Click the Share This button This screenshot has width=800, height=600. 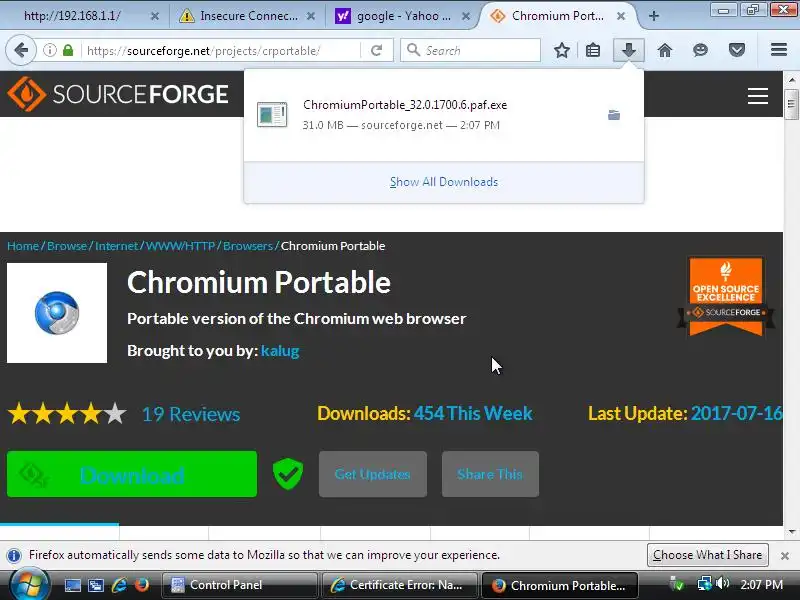click(490, 474)
